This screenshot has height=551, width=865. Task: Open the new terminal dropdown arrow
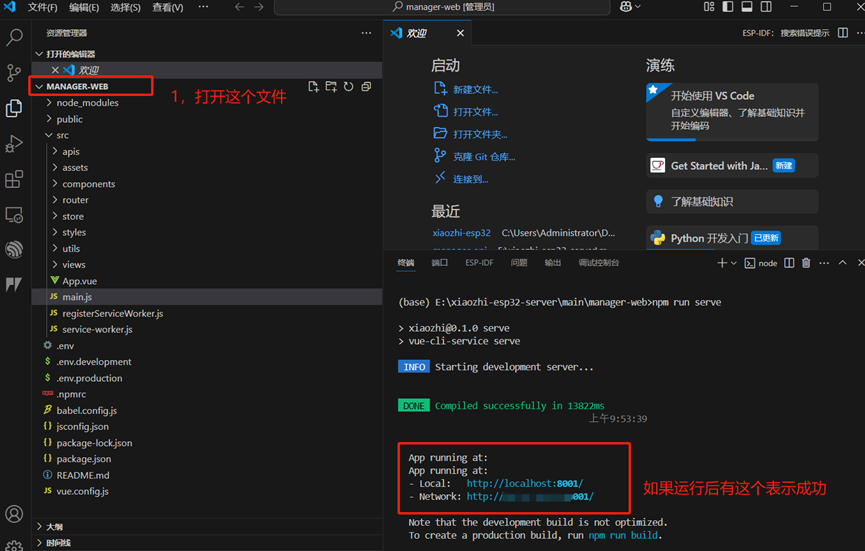(x=734, y=263)
